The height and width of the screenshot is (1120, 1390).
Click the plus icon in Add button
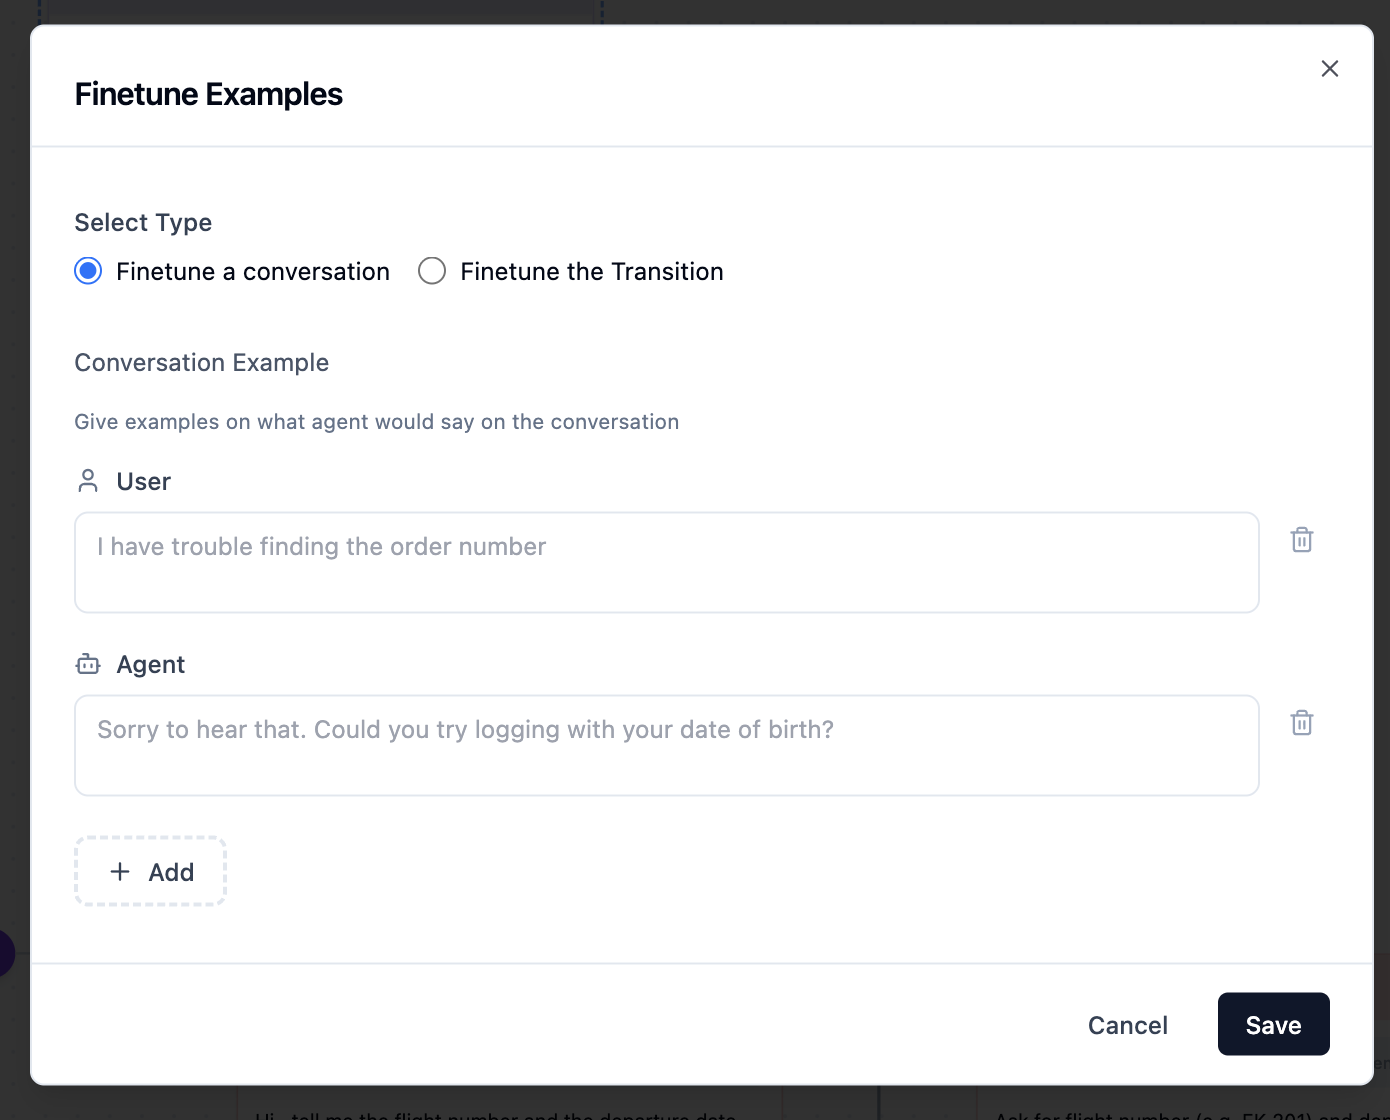pyautogui.click(x=120, y=872)
